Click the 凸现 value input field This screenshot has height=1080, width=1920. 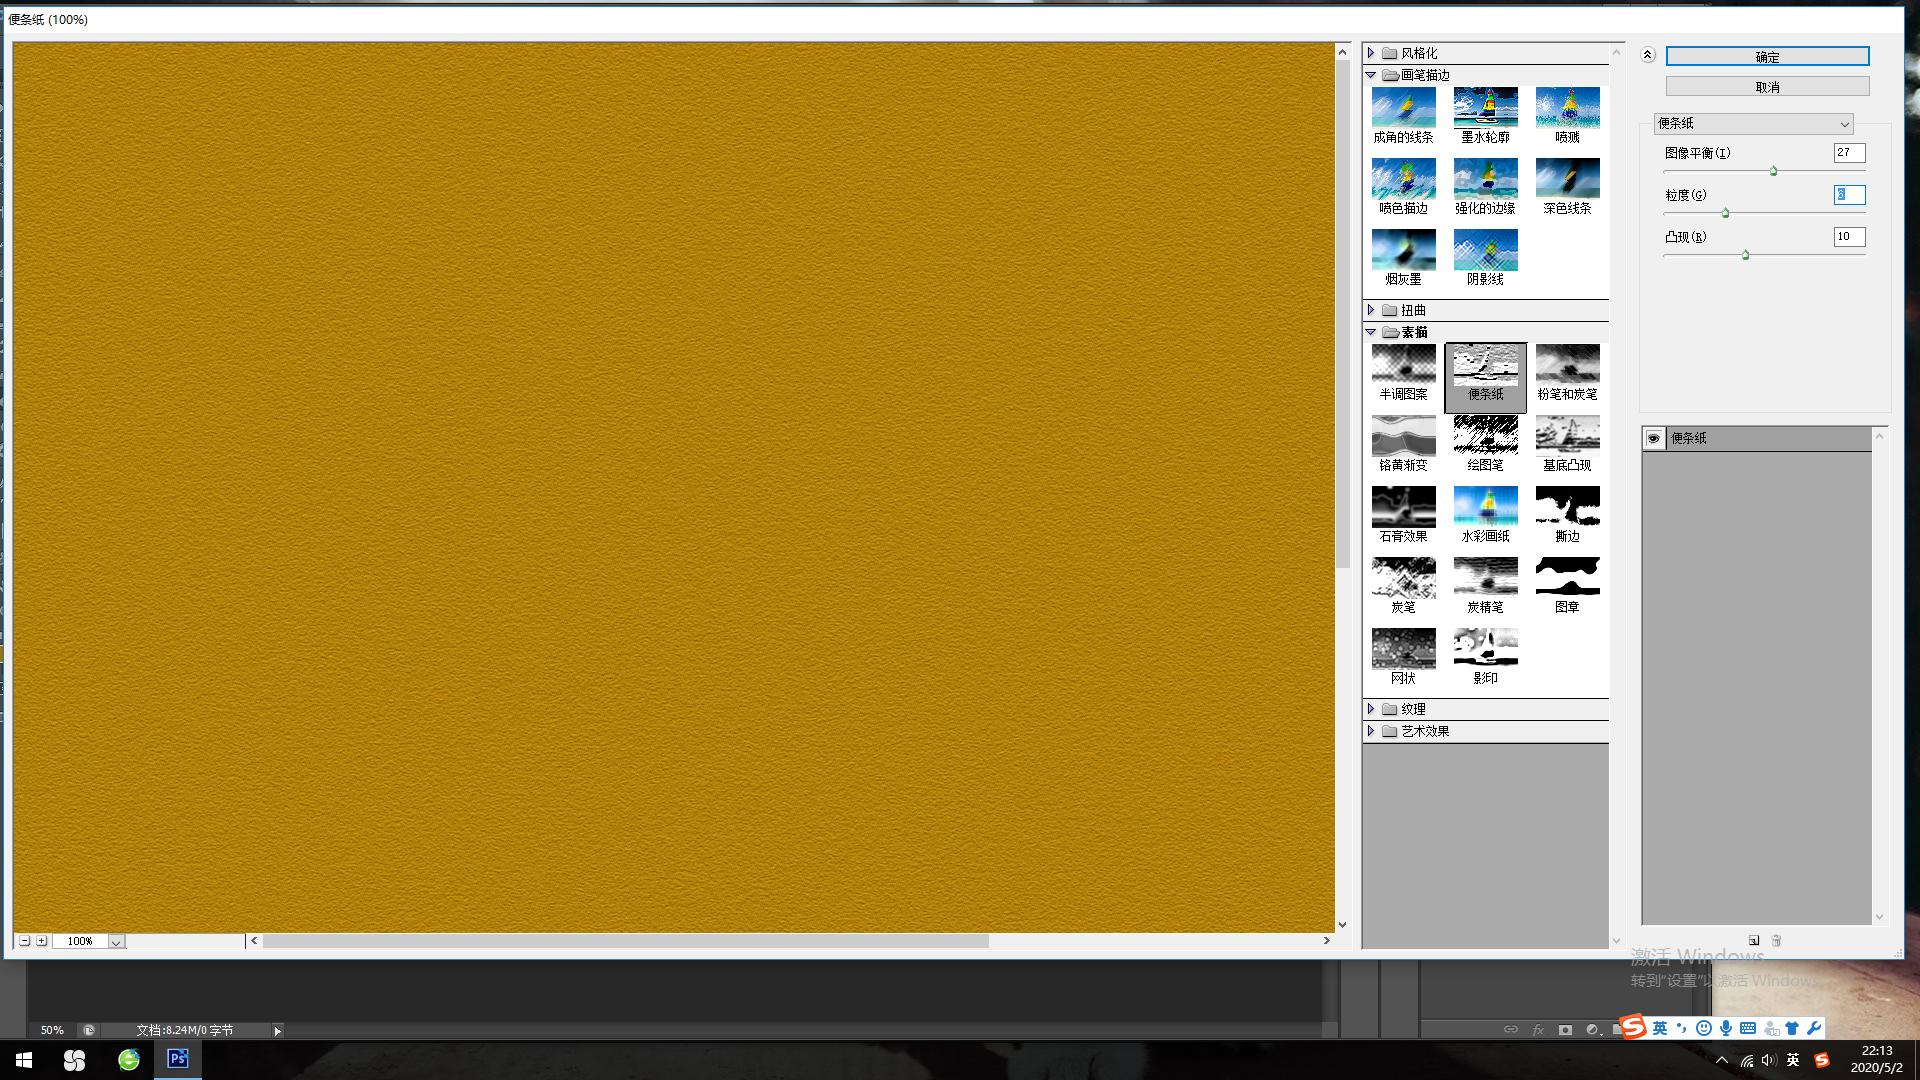(1848, 237)
